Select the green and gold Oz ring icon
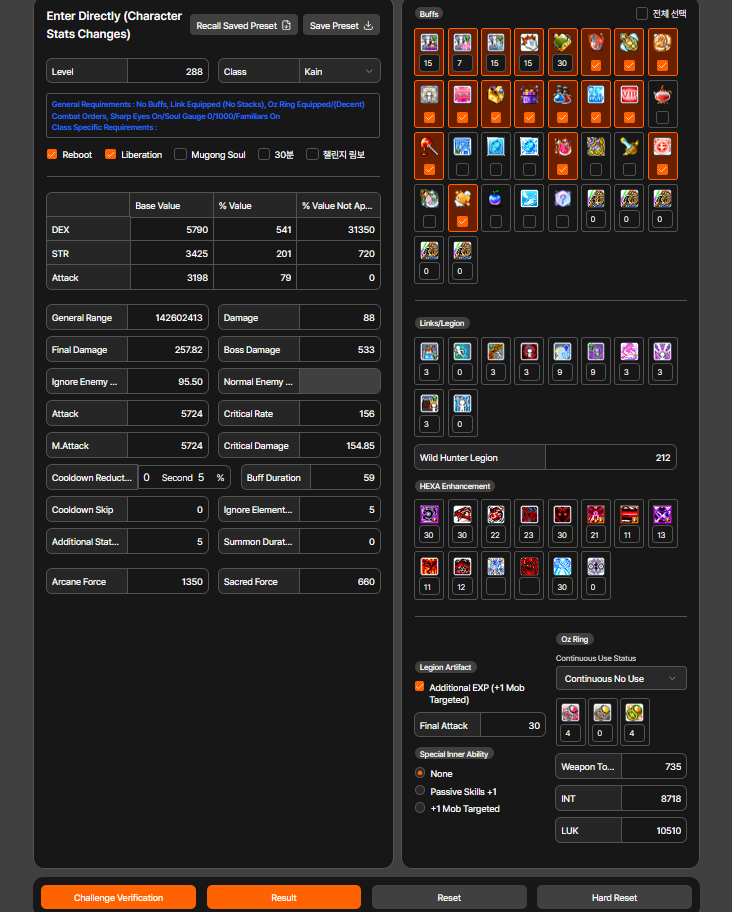This screenshot has width=732, height=912. [x=634, y=712]
